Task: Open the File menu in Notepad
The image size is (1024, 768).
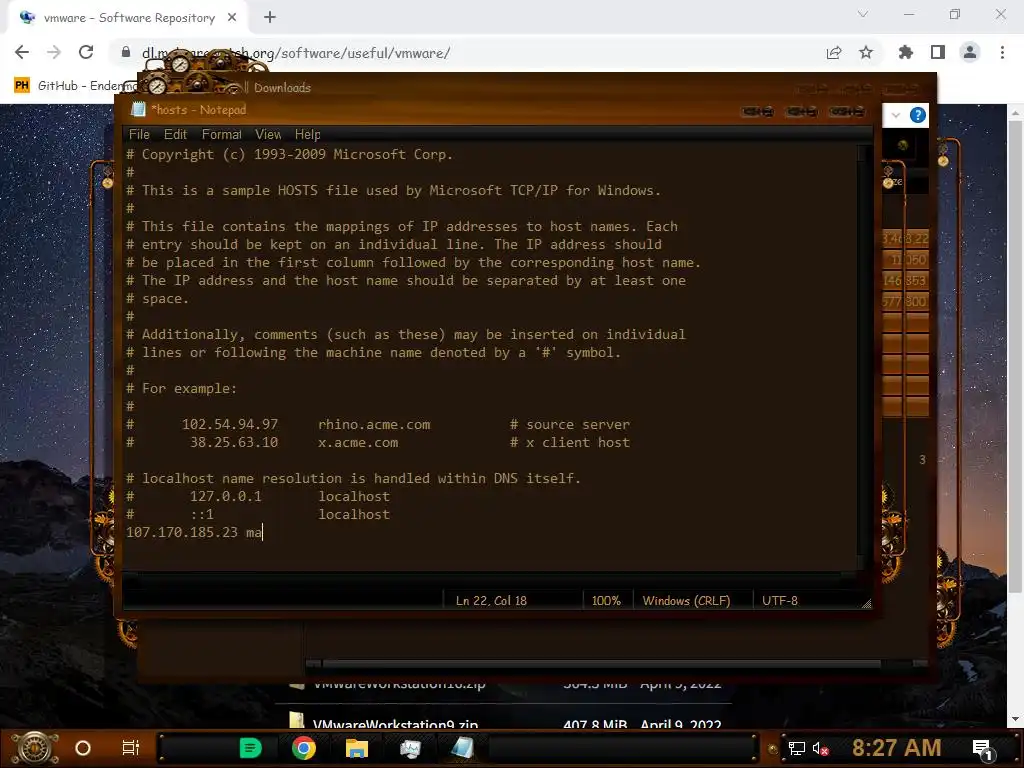Action: tap(139, 135)
